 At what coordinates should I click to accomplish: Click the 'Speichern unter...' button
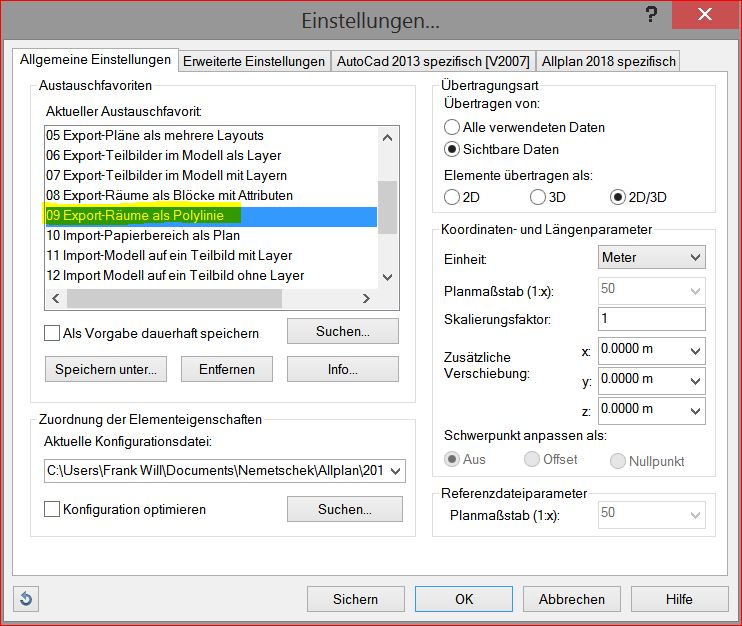point(106,369)
